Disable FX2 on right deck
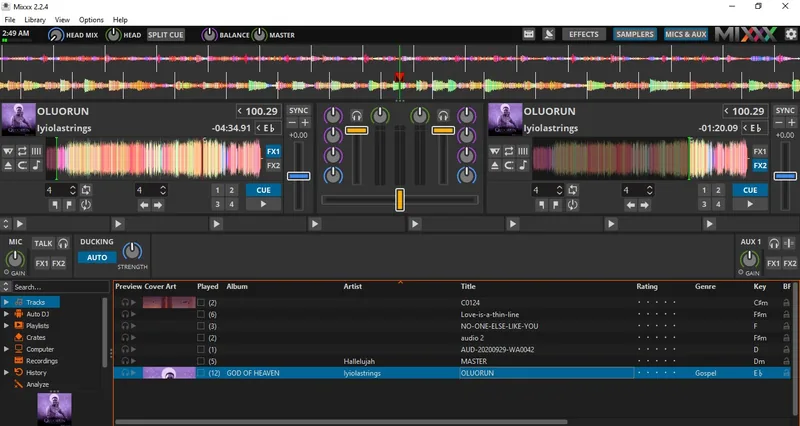The height and width of the screenshot is (426, 800). (760, 165)
